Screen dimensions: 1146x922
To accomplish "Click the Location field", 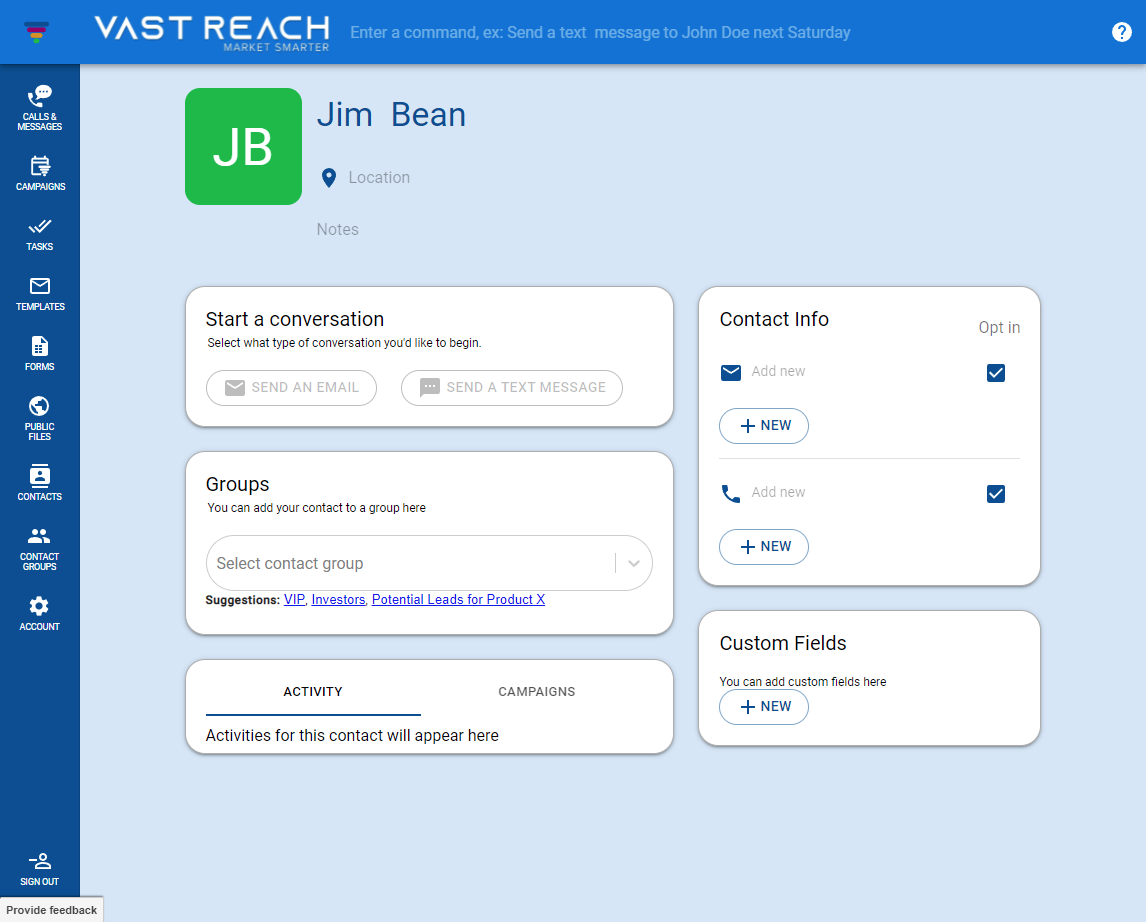I will point(379,178).
